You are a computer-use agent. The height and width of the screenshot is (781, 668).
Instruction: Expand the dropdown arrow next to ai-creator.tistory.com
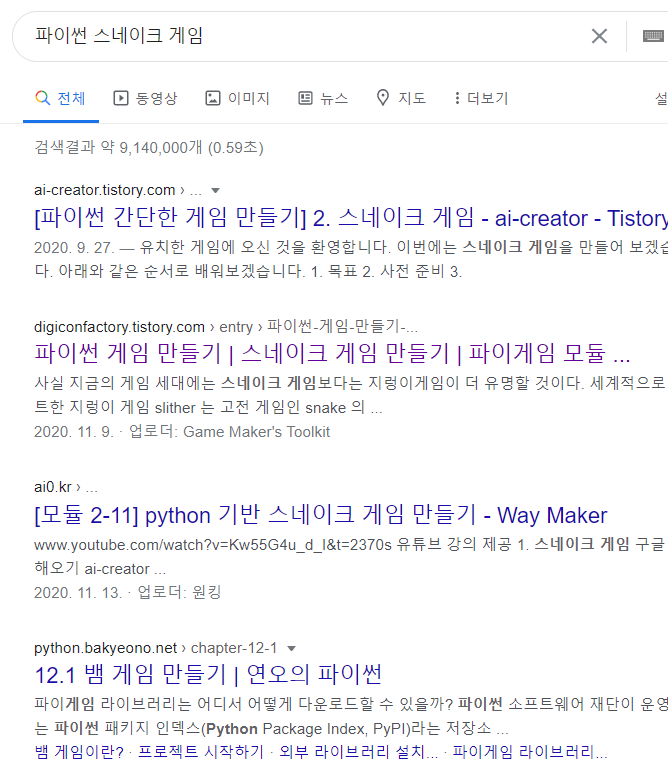coord(216,190)
